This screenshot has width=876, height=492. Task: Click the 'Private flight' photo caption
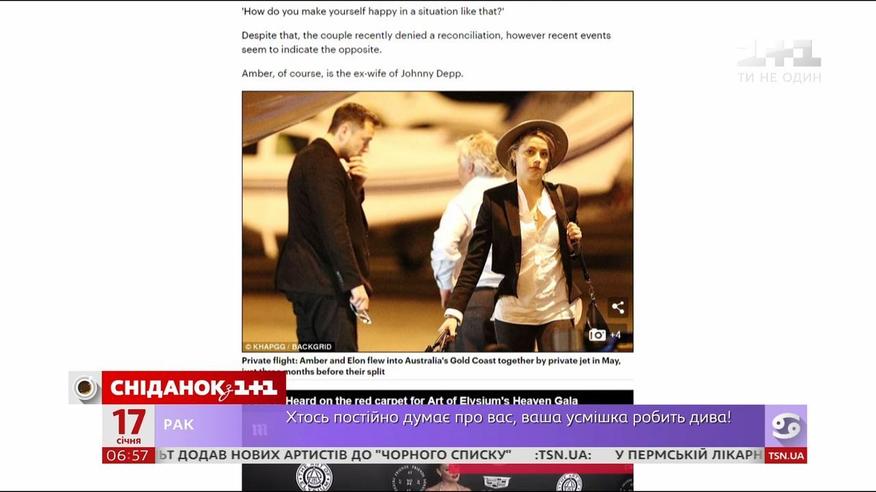(x=430, y=365)
